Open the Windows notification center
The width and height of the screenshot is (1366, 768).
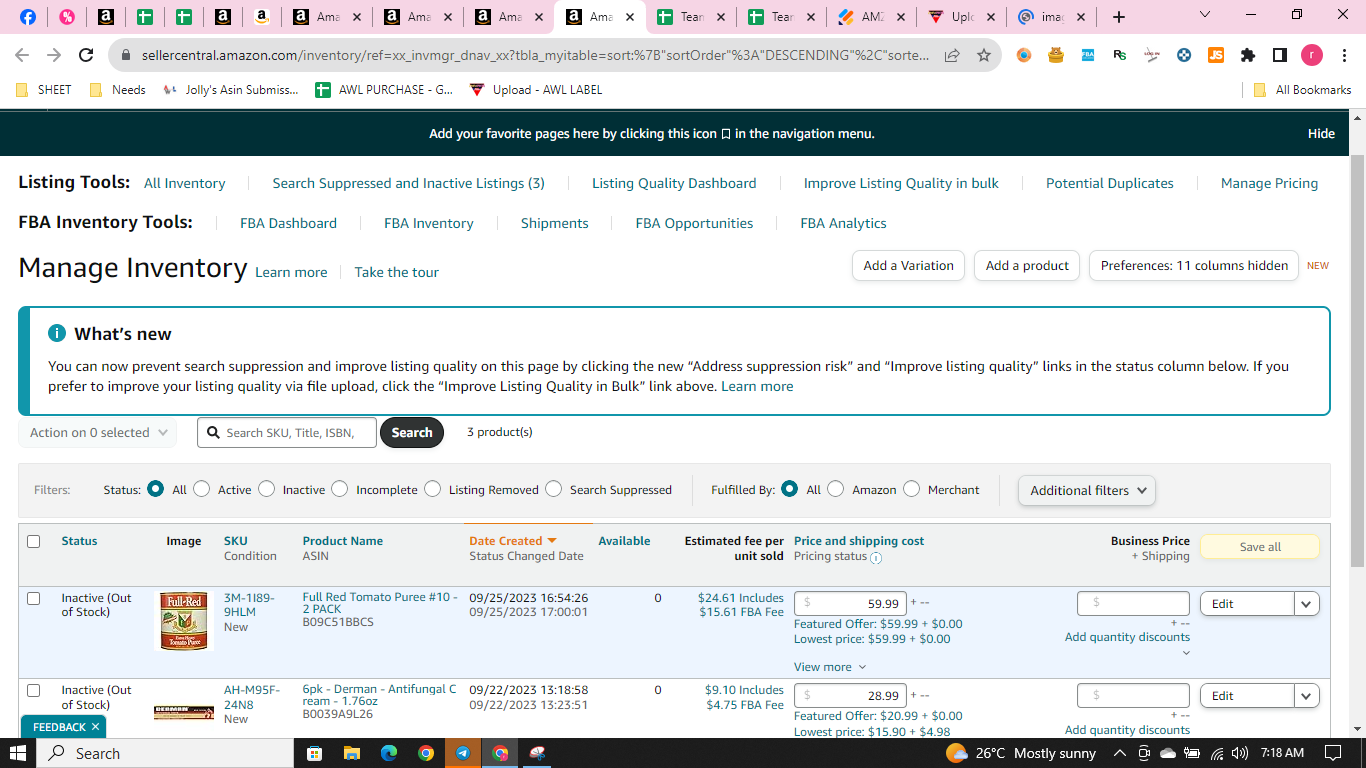(1332, 753)
